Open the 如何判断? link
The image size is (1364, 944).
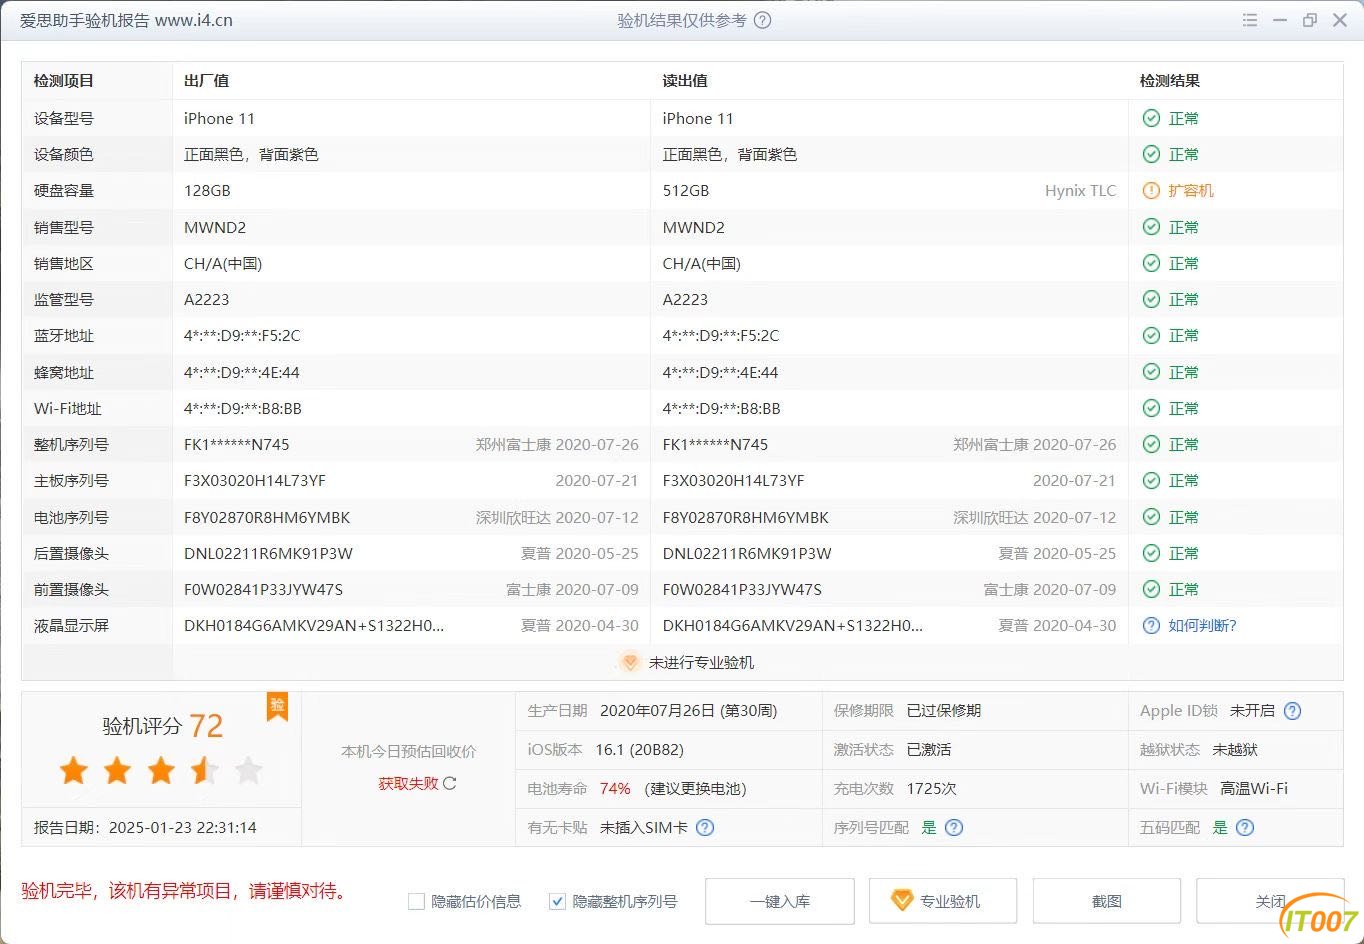(x=1203, y=625)
